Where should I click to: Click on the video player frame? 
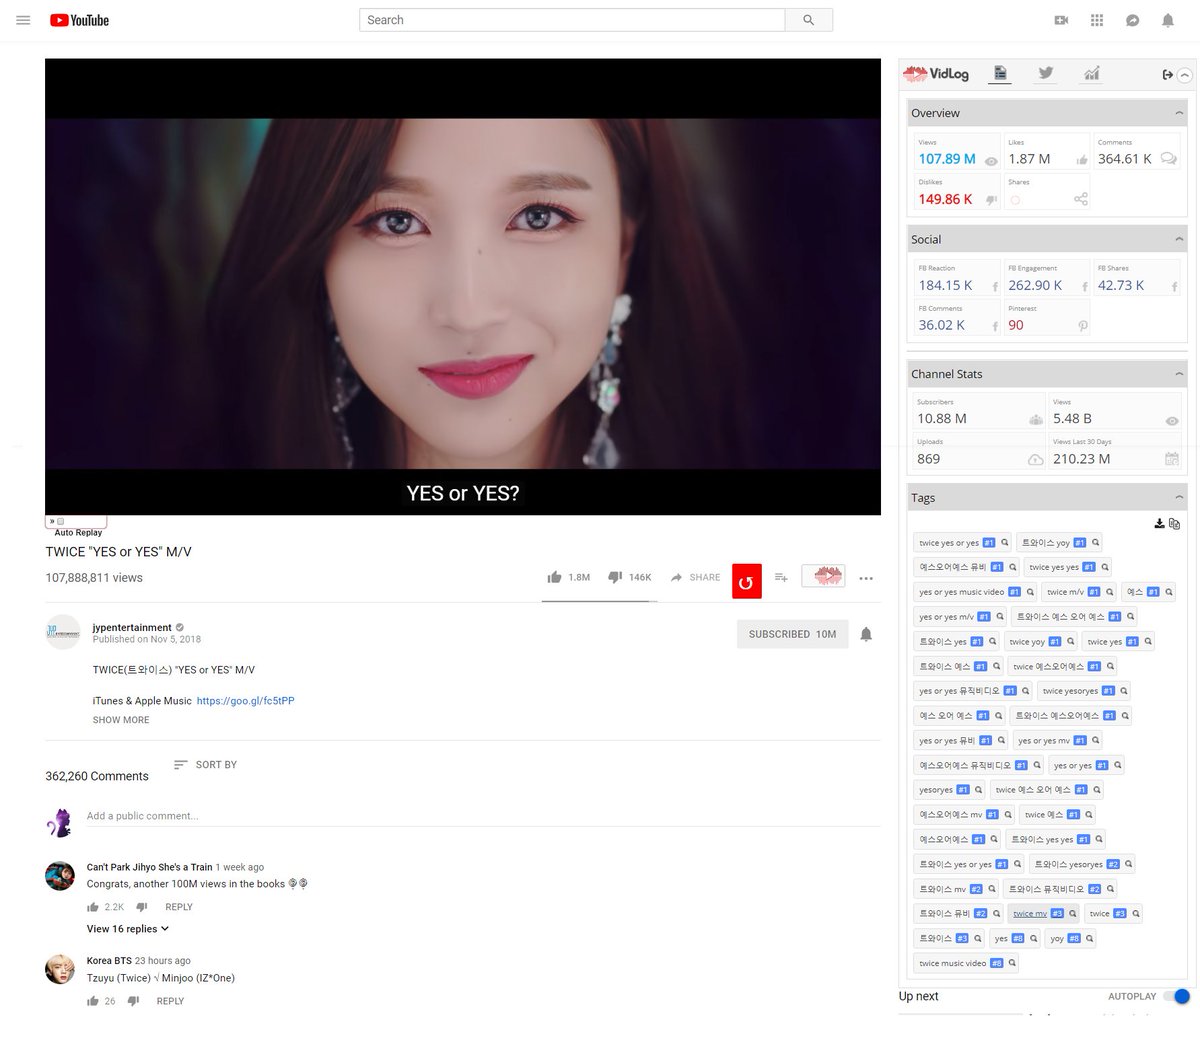pyautogui.click(x=463, y=287)
